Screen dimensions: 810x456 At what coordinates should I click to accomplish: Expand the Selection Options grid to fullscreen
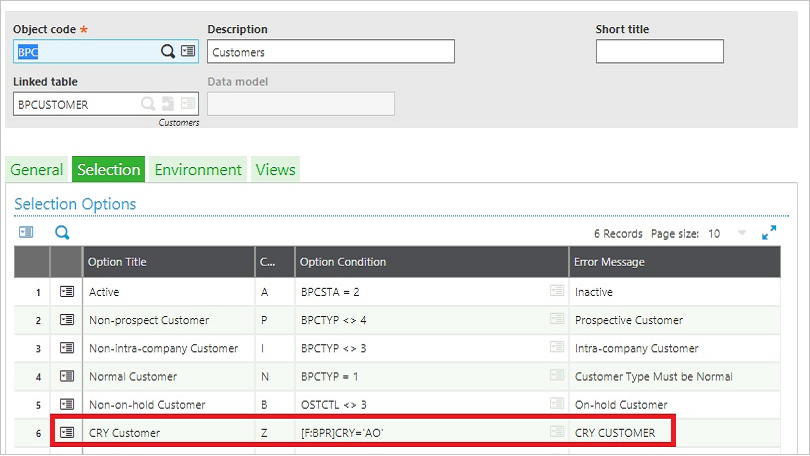[x=769, y=232]
